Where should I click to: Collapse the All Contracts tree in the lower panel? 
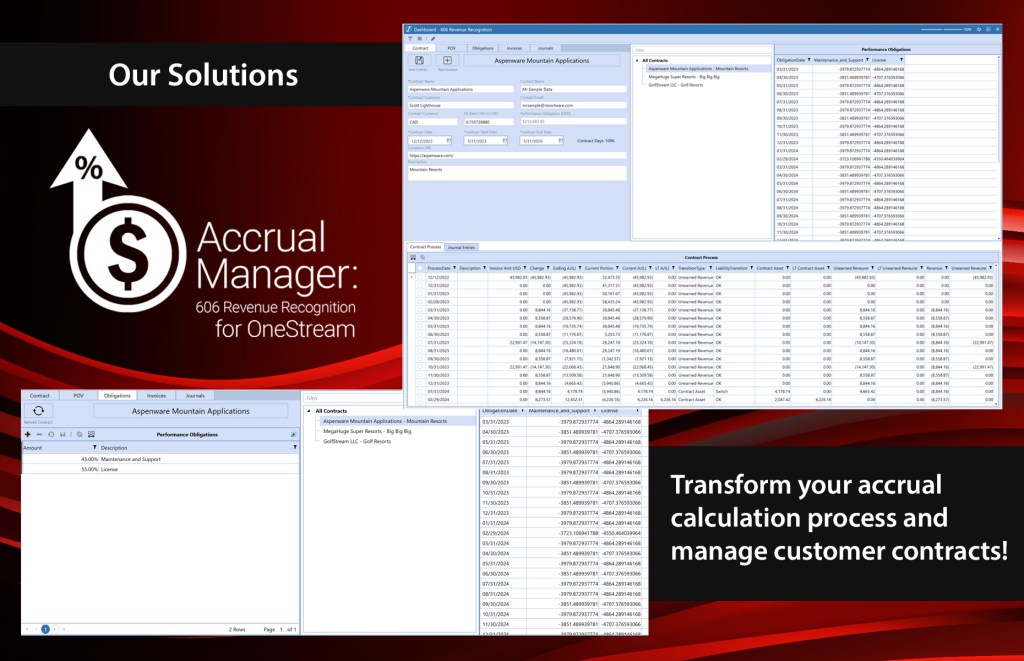coord(308,410)
